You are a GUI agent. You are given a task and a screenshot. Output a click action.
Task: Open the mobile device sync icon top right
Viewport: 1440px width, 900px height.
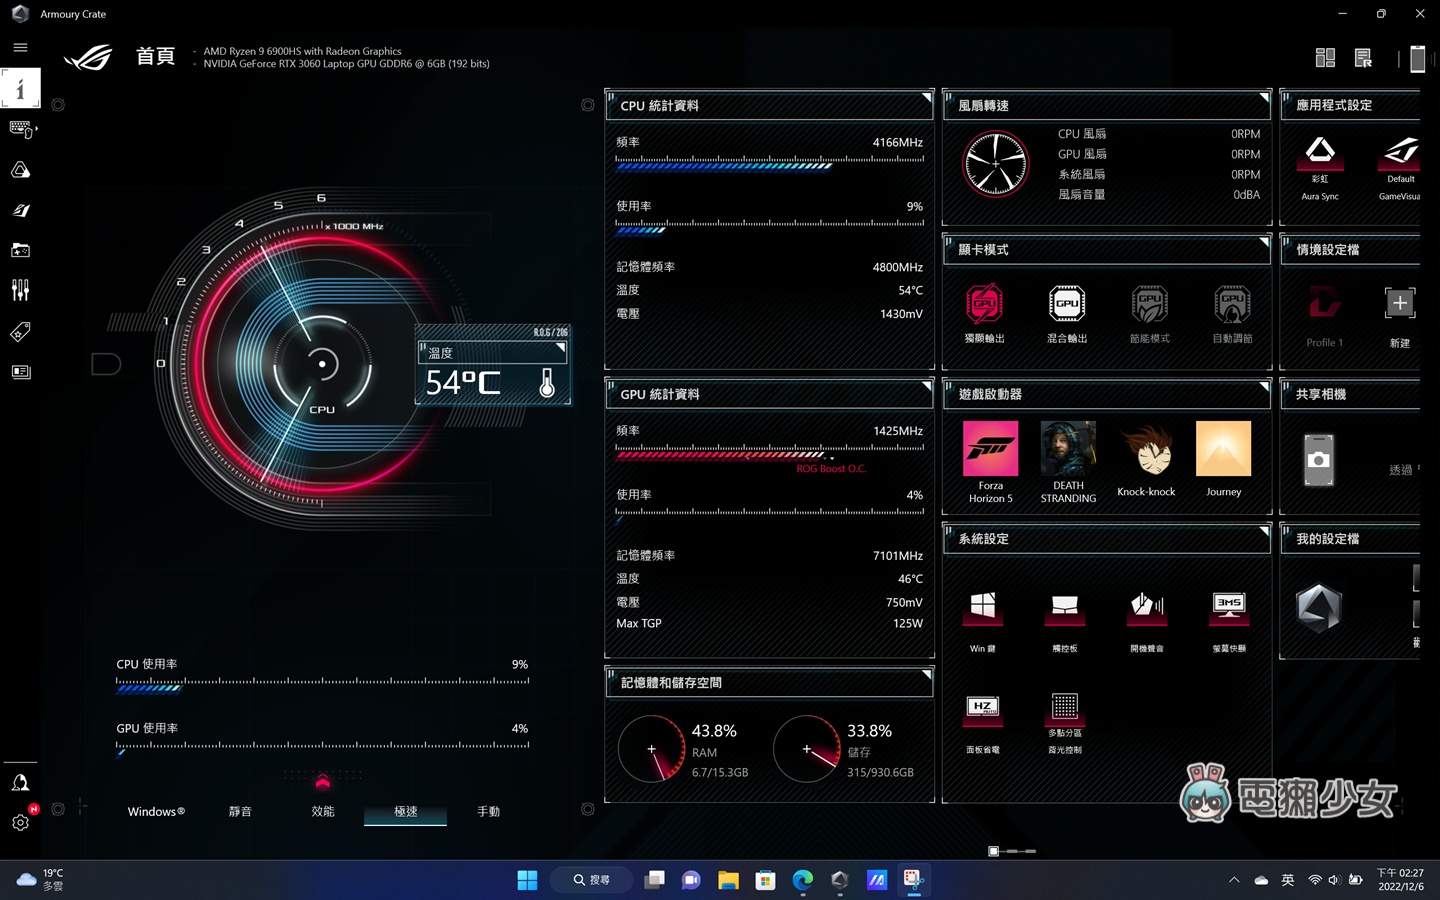[x=1417, y=57]
